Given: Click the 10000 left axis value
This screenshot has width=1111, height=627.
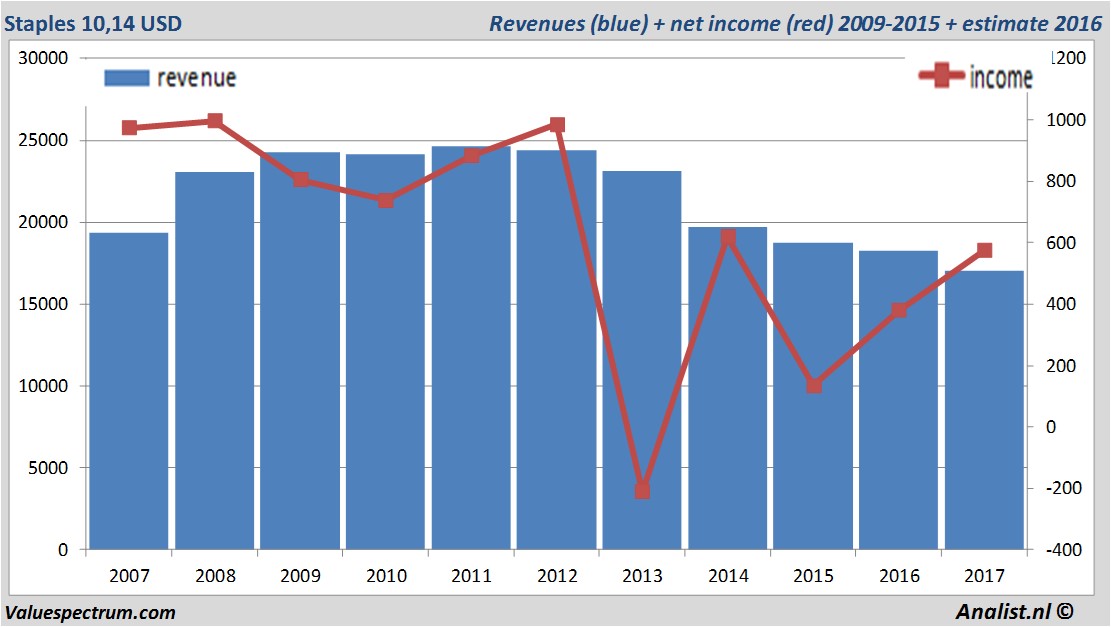Looking at the screenshot, I should [x=43, y=386].
